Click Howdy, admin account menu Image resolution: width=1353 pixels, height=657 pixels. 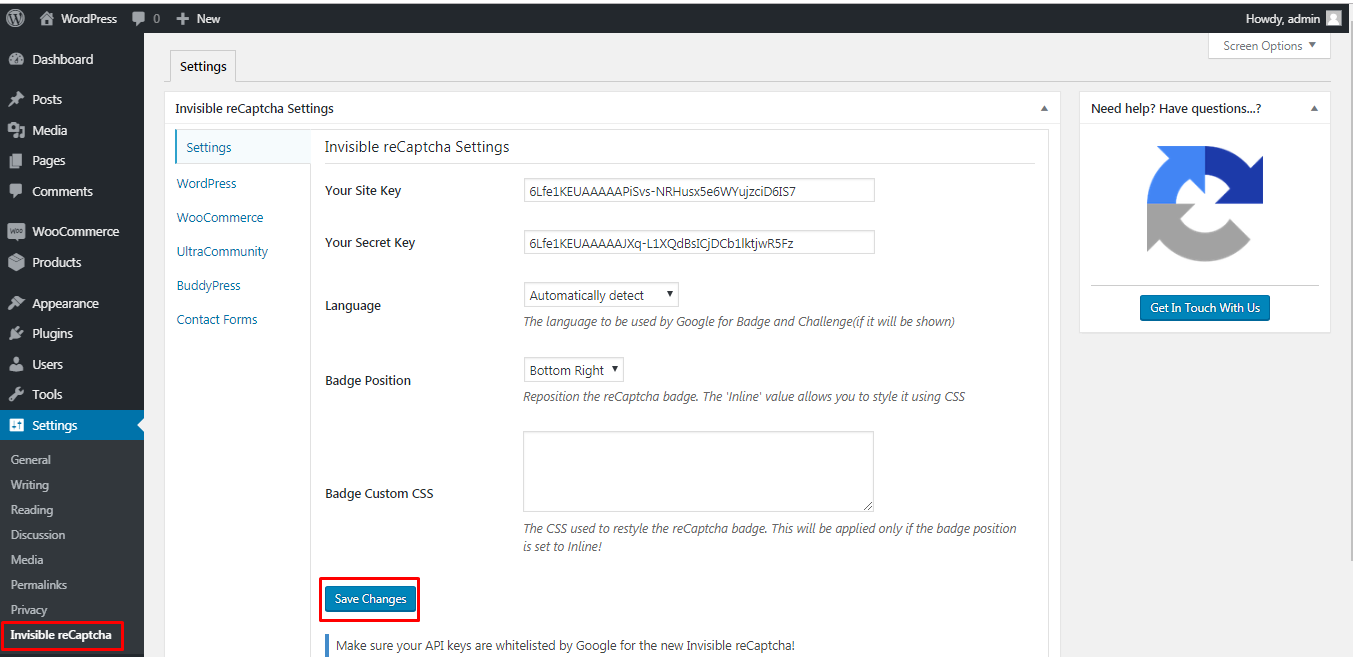click(x=1293, y=18)
